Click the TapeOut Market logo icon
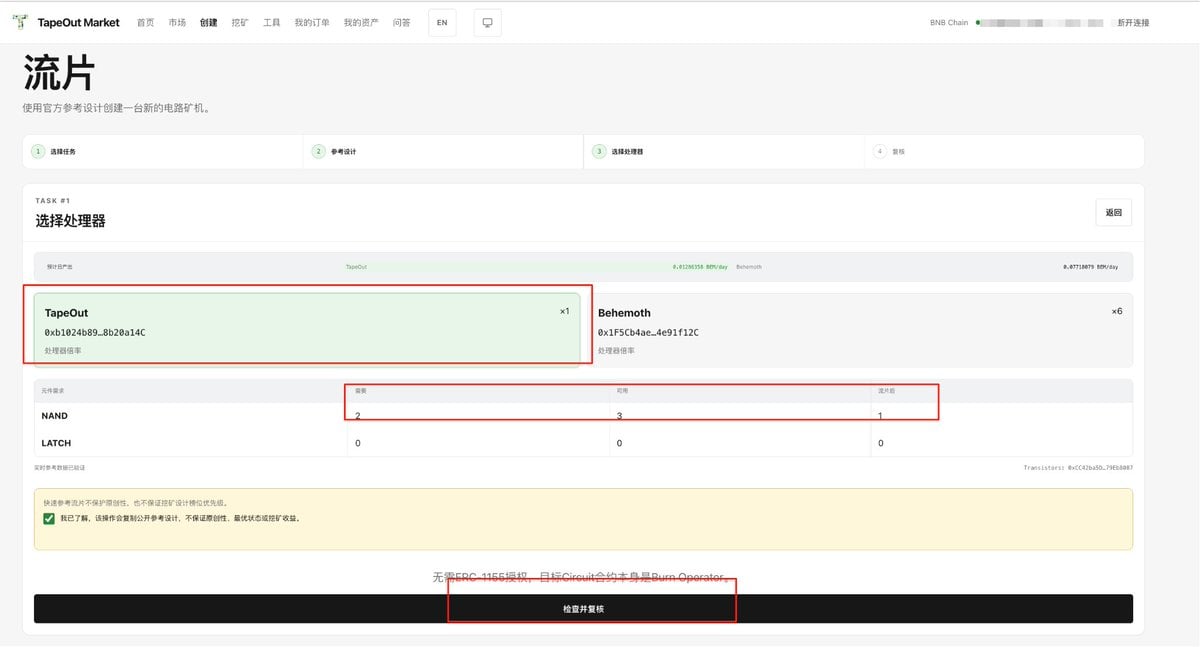This screenshot has height=647, width=1200. [x=20, y=22]
